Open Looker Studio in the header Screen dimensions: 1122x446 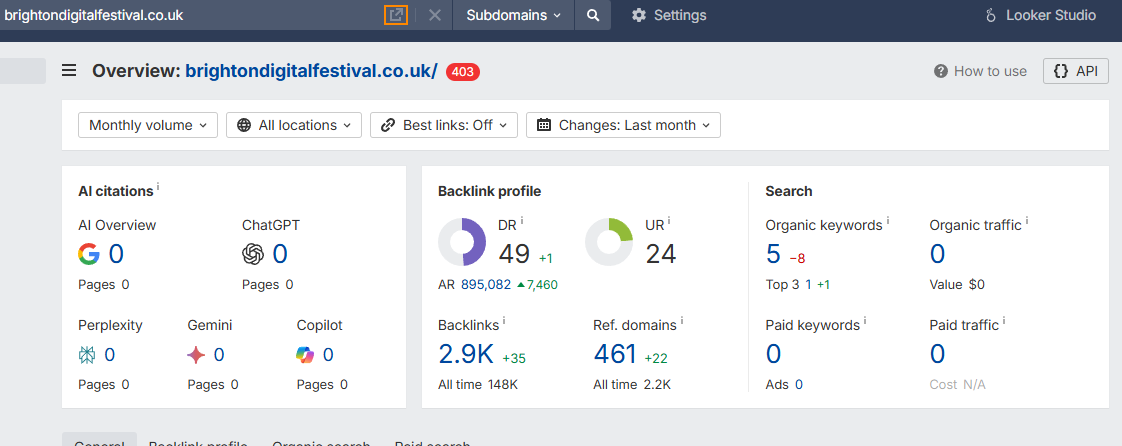[1040, 15]
